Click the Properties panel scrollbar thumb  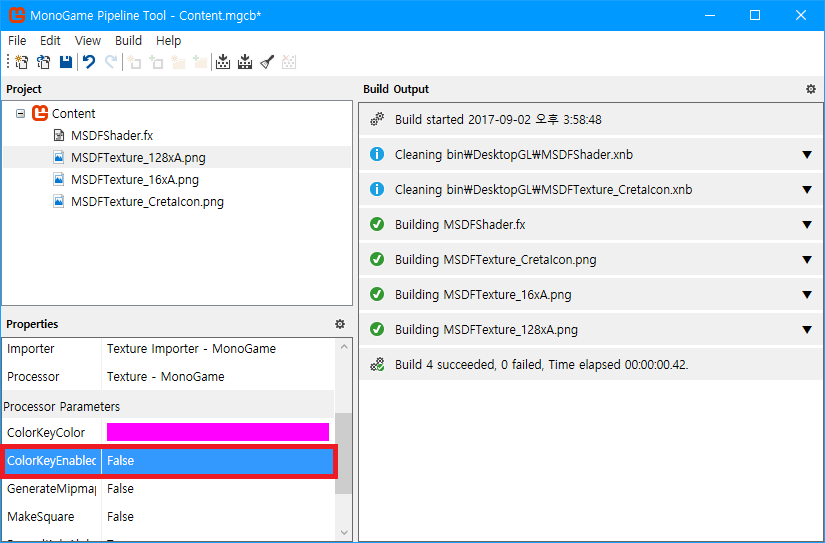[344, 453]
